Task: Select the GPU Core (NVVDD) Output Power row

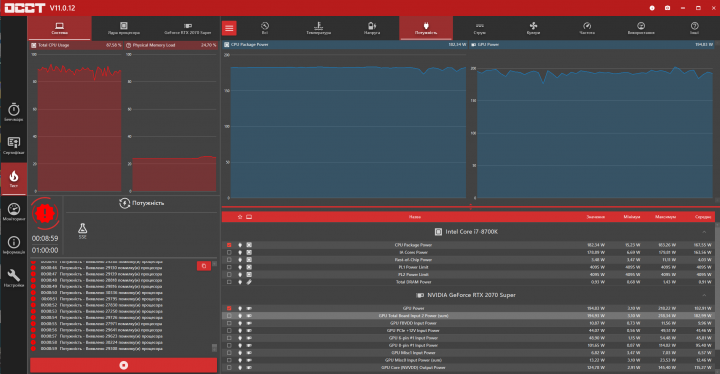Action: pos(468,368)
